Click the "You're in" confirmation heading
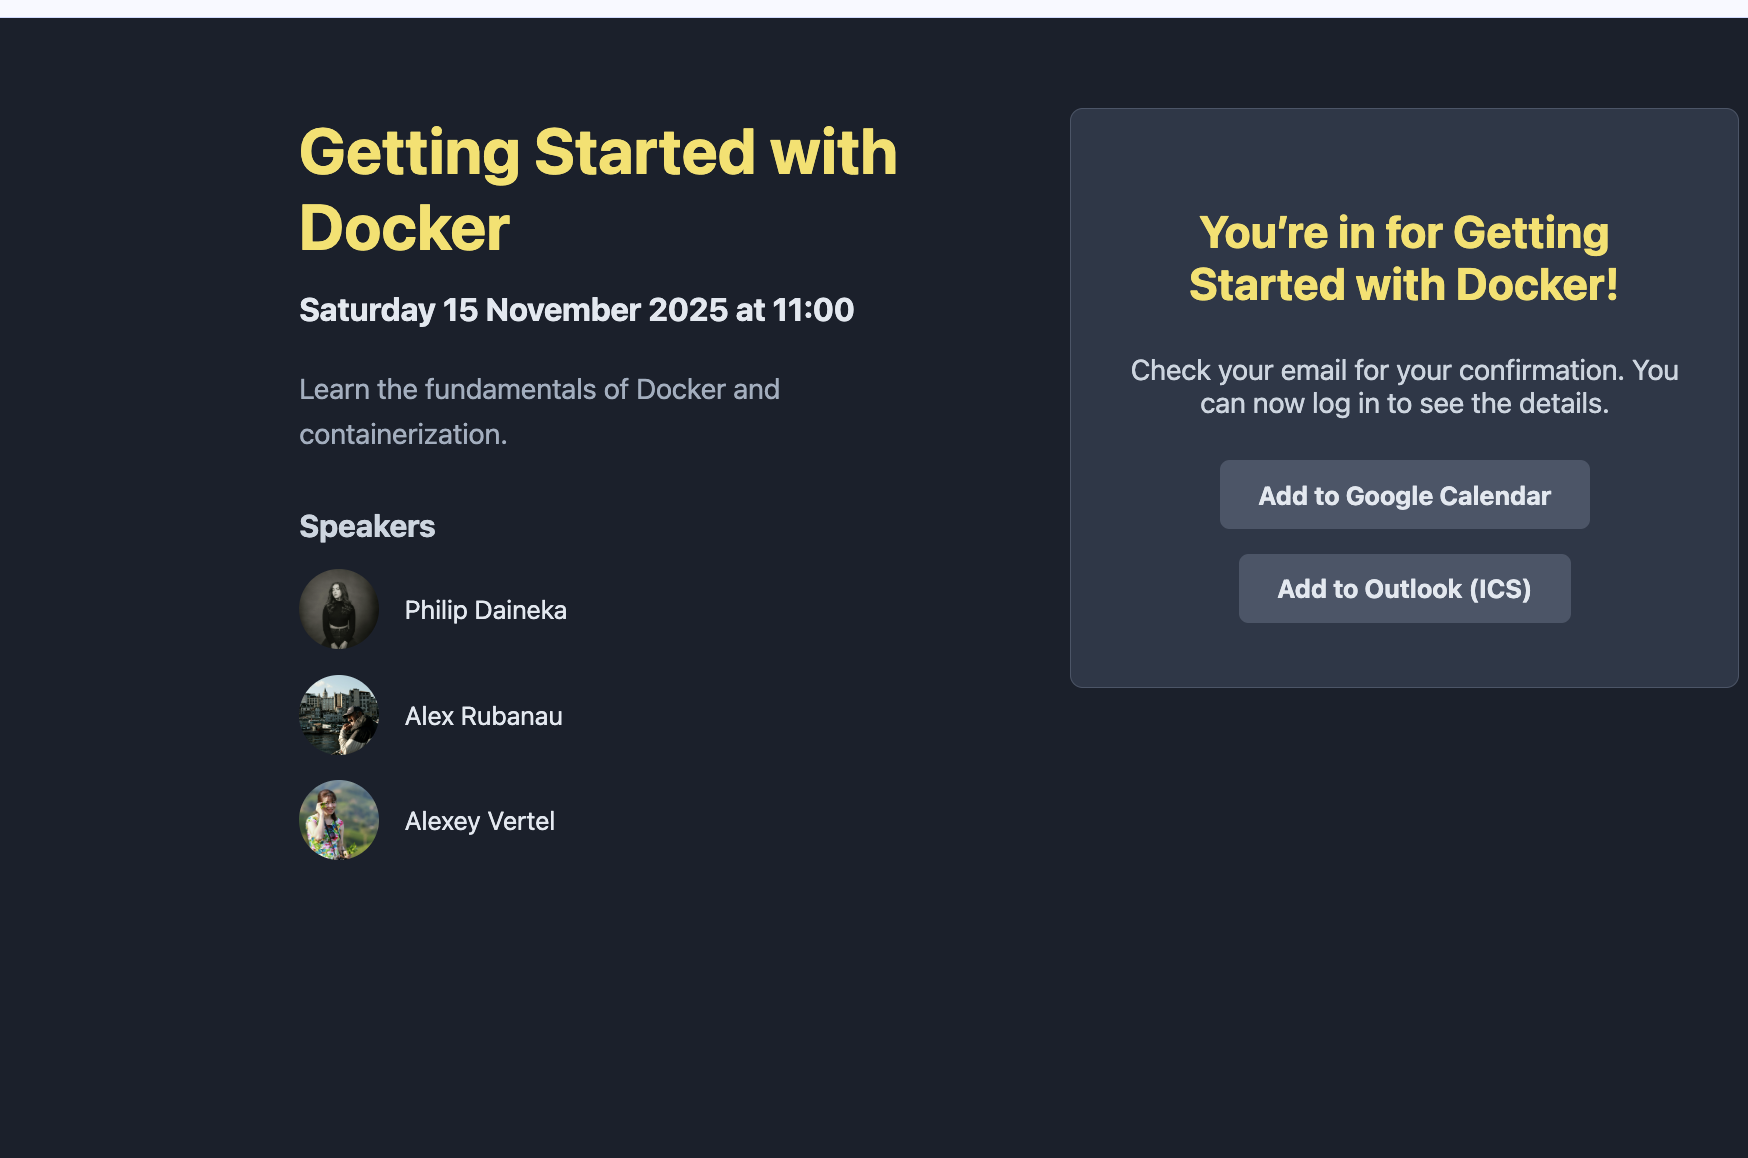Image resolution: width=1748 pixels, height=1158 pixels. pyautogui.click(x=1403, y=233)
